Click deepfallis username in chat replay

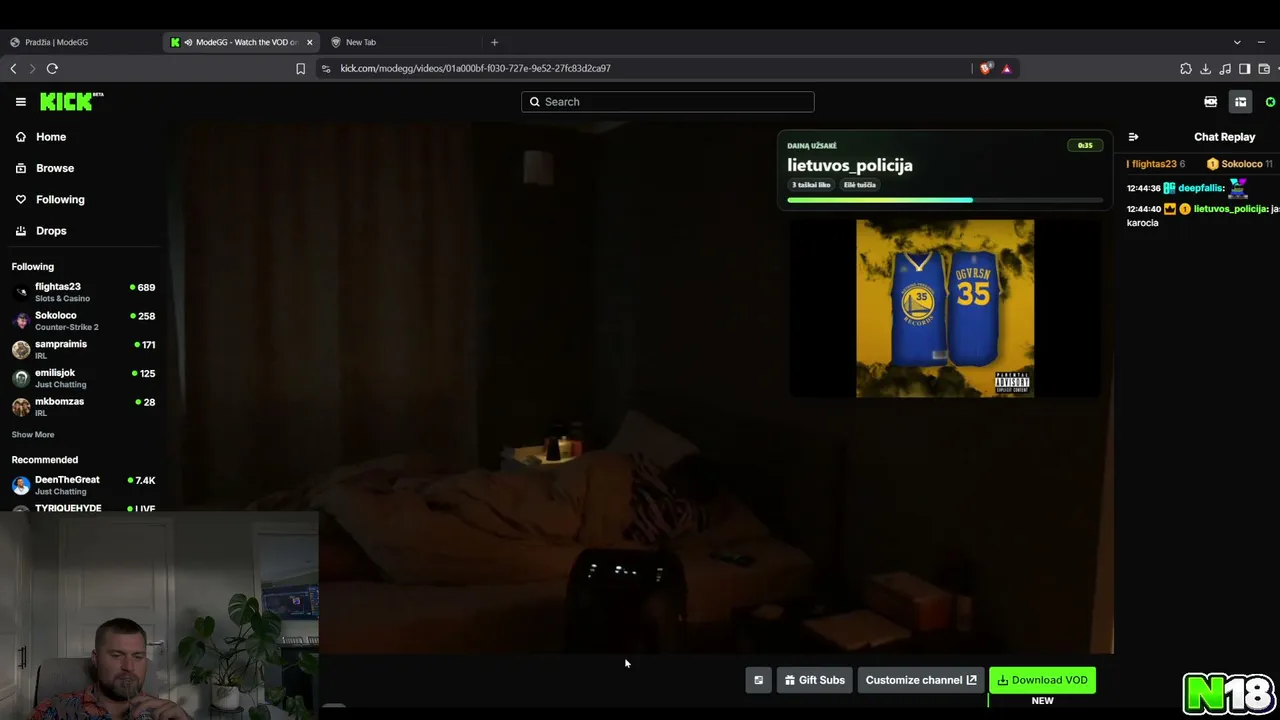(1200, 188)
